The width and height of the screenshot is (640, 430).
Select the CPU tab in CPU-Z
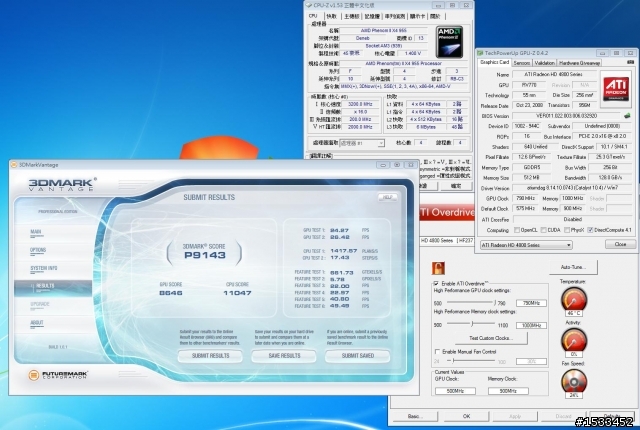313,16
